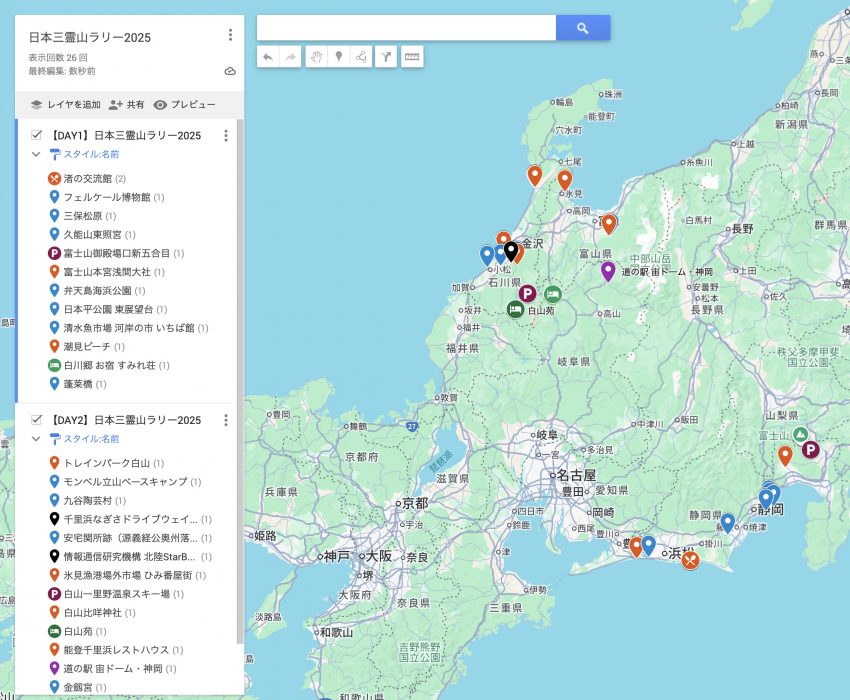Click the add directions tool

tap(387, 57)
